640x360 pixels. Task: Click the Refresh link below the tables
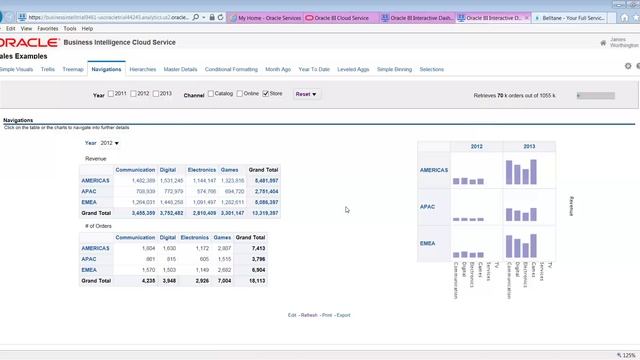tap(309, 315)
